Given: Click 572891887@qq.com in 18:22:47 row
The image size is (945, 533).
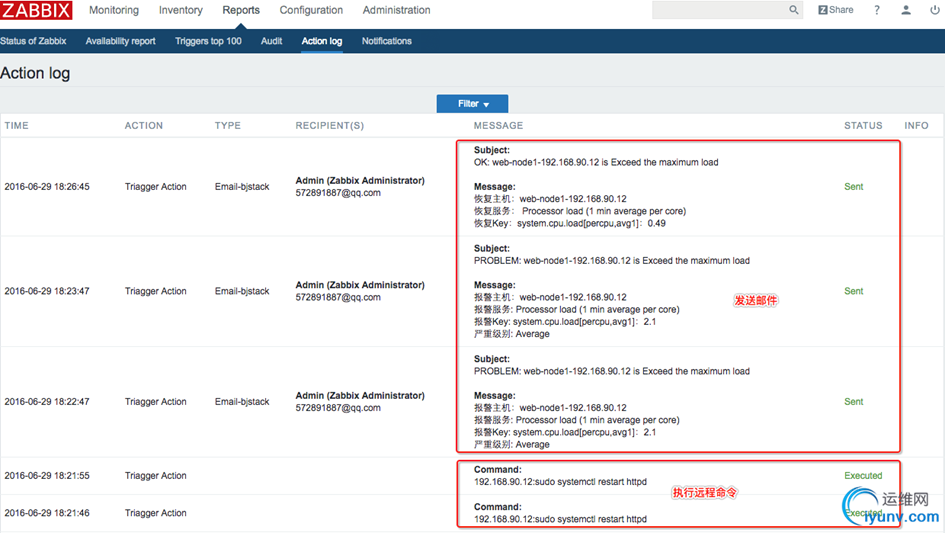Looking at the screenshot, I should coord(338,408).
